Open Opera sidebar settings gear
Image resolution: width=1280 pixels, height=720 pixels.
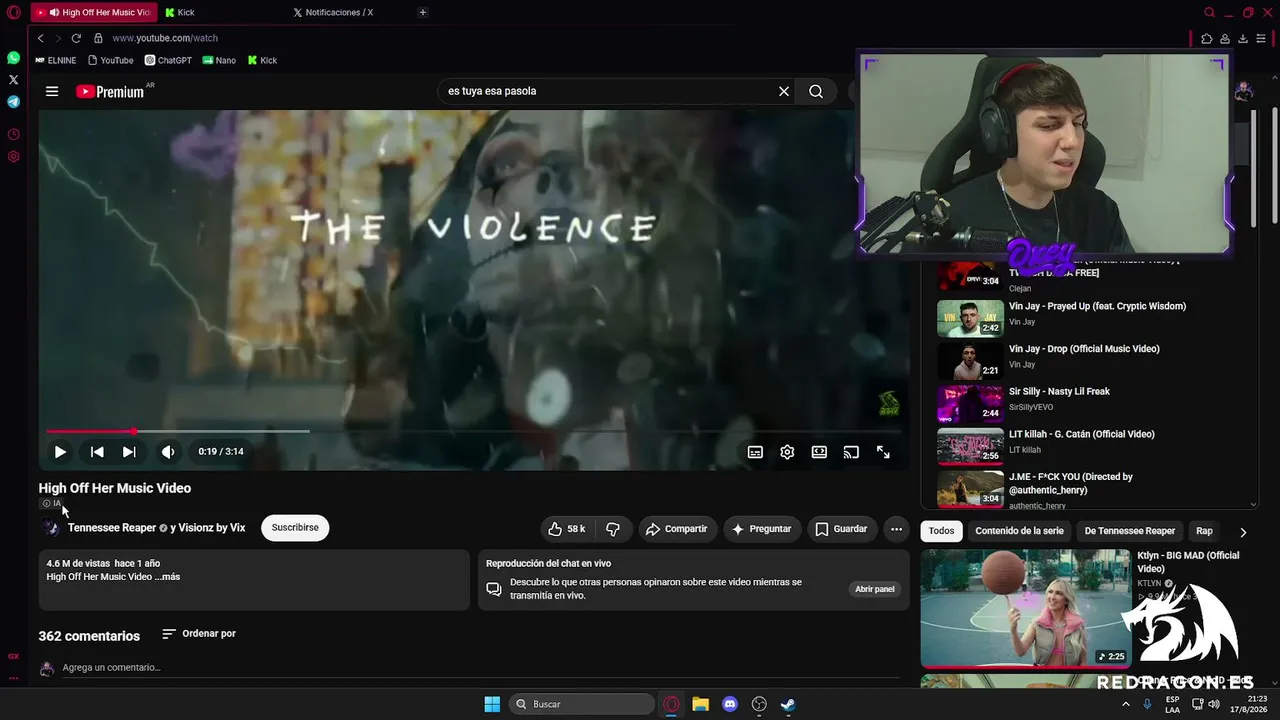13,157
